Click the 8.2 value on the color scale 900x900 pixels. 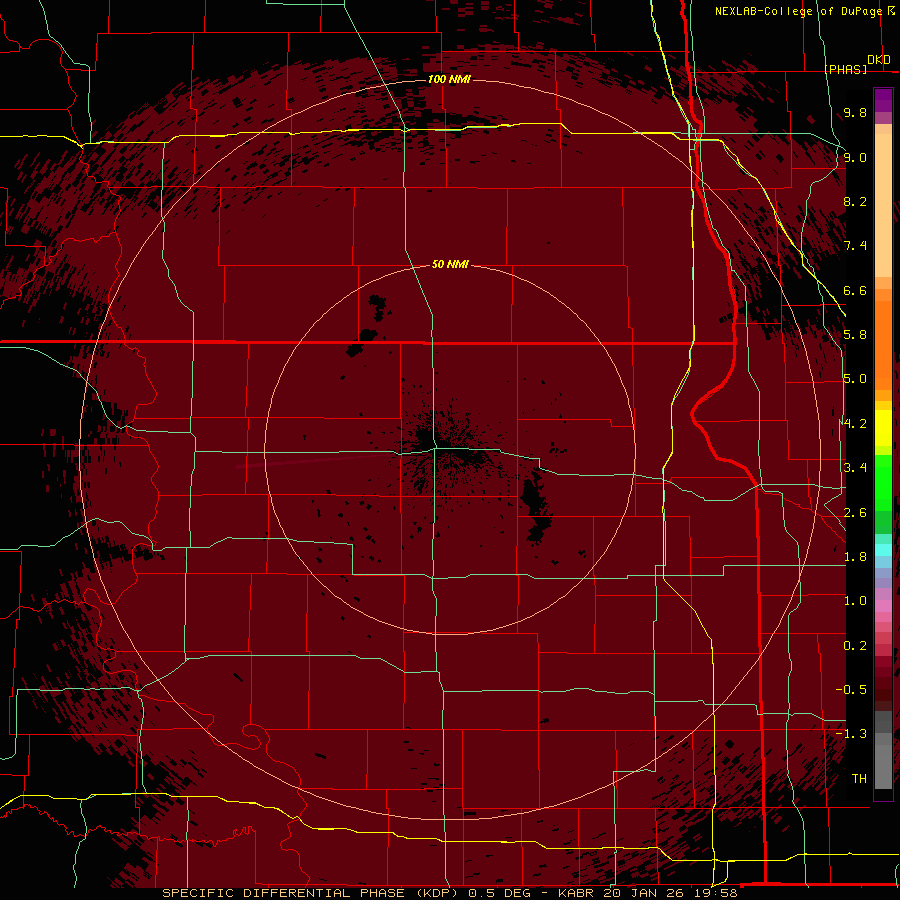coord(855,202)
